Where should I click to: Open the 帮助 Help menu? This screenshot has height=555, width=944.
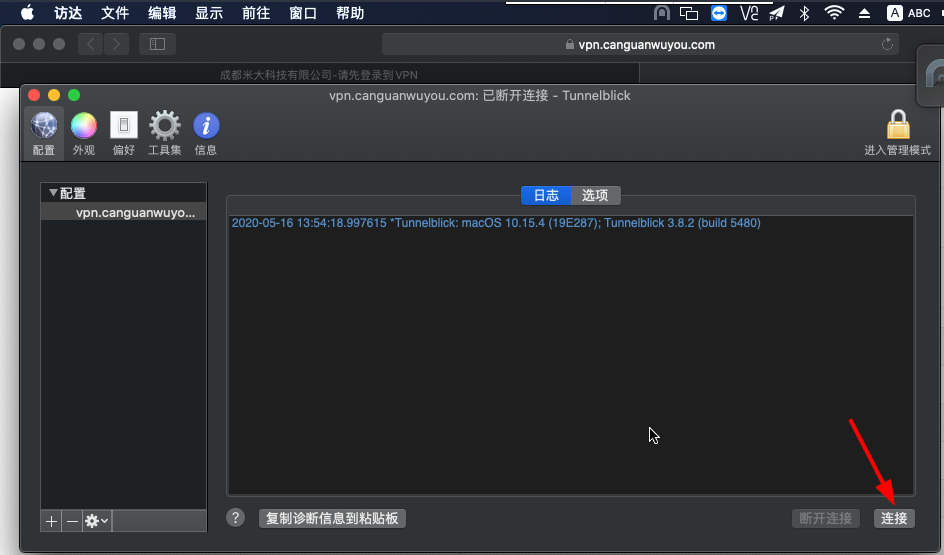click(x=350, y=13)
